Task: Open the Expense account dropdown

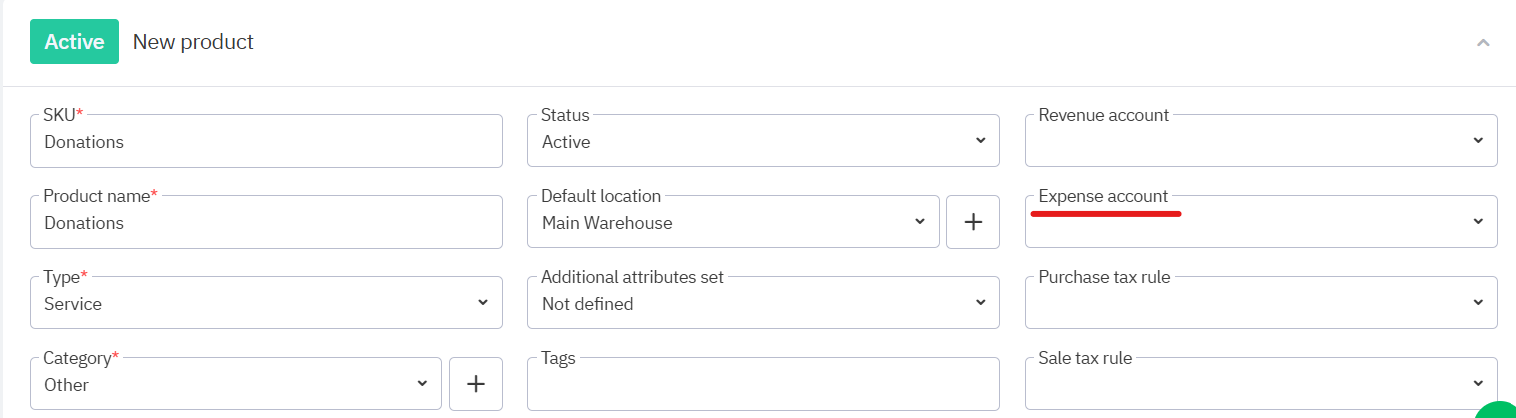Action: [1260, 223]
